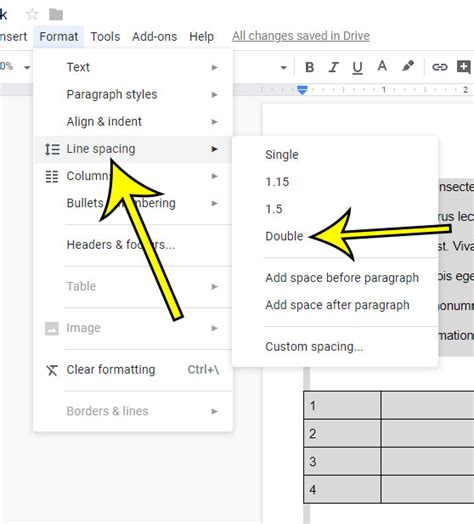
Task: Open the Tools menu
Action: coord(105,36)
